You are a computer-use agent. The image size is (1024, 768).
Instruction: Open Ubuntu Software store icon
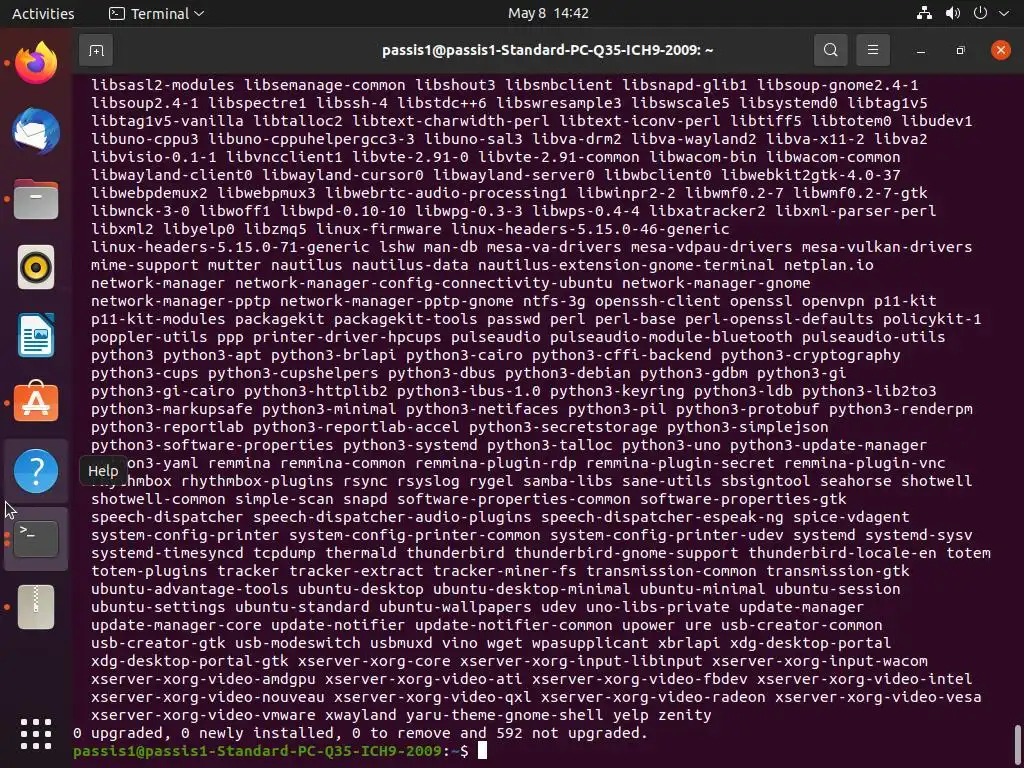coord(36,402)
